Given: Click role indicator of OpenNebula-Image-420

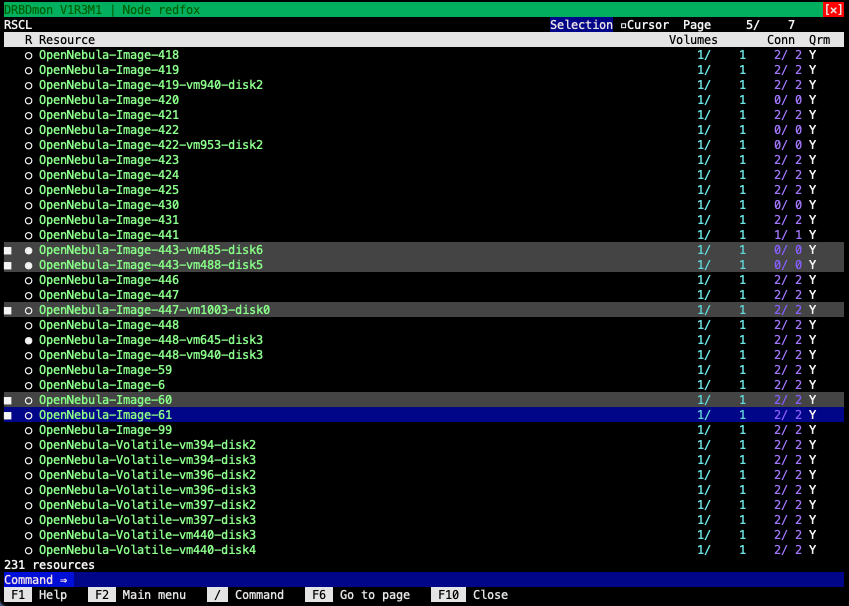Looking at the screenshot, I should coord(29,100).
